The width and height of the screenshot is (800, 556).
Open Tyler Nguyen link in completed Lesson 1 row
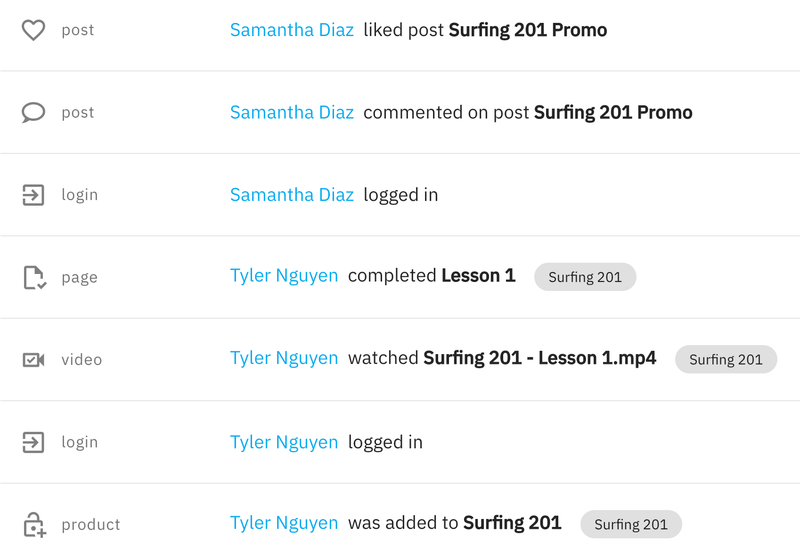pyautogui.click(x=284, y=276)
